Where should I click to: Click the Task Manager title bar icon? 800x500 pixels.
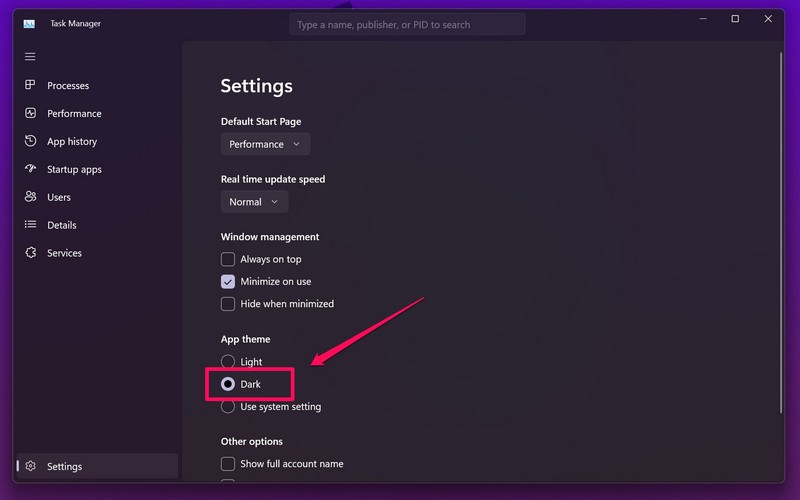pyautogui.click(x=30, y=24)
